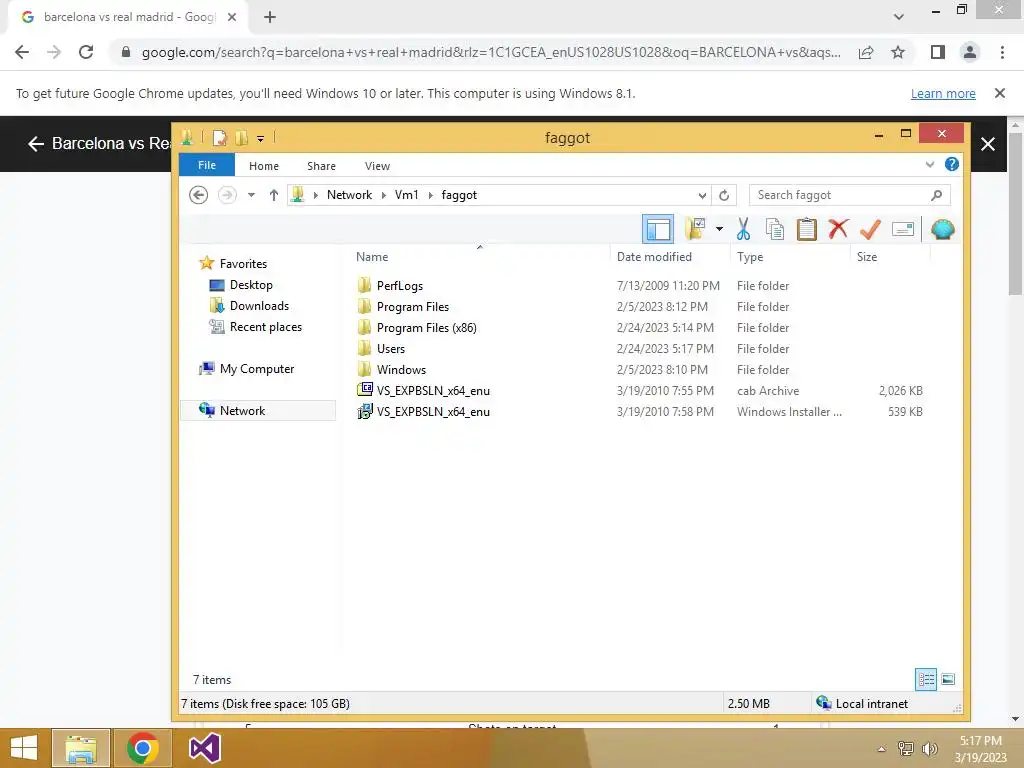Select the Program Files (x86) folder
Image resolution: width=1024 pixels, height=768 pixels.
pos(417,327)
